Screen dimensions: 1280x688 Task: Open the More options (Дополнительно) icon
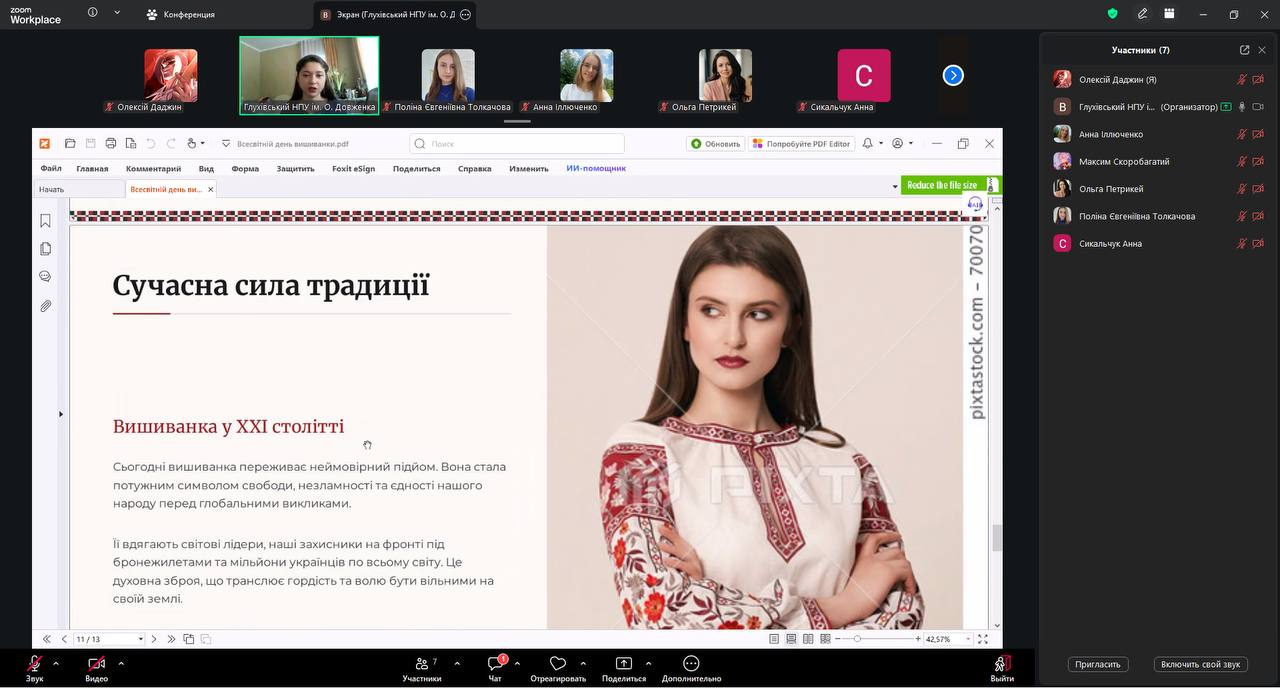[691, 664]
